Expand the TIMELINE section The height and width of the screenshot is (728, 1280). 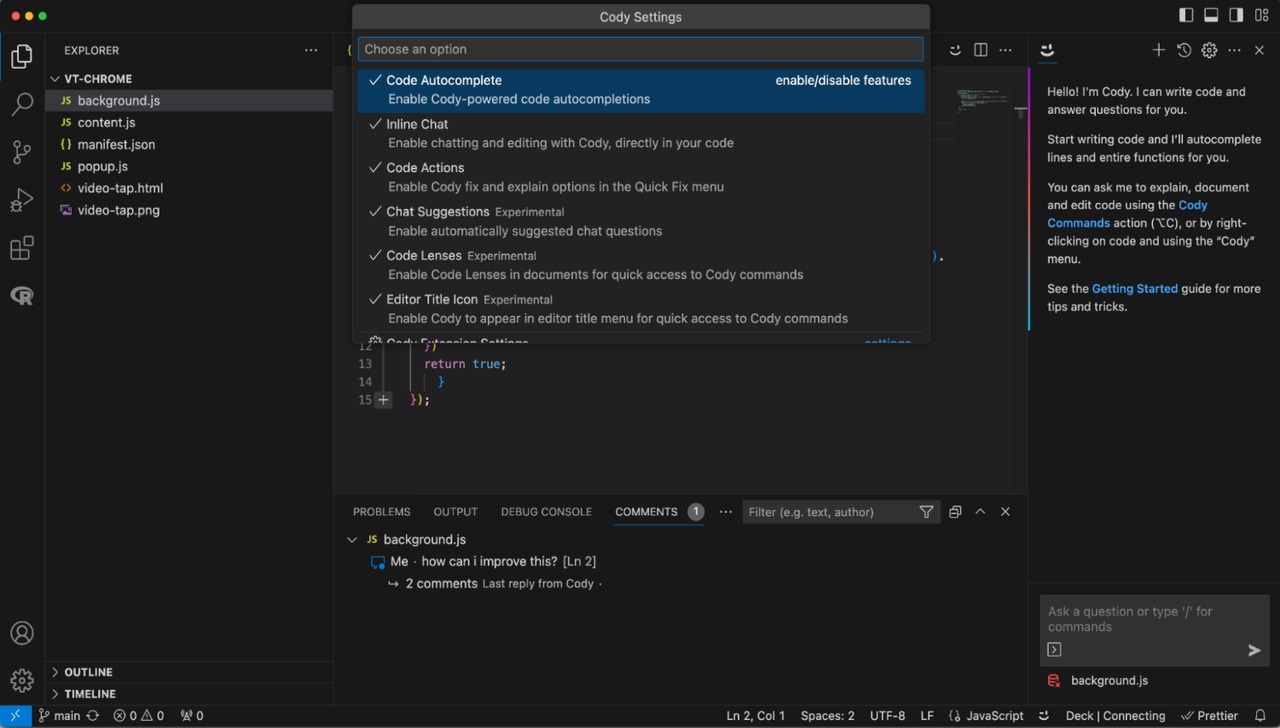point(190,694)
